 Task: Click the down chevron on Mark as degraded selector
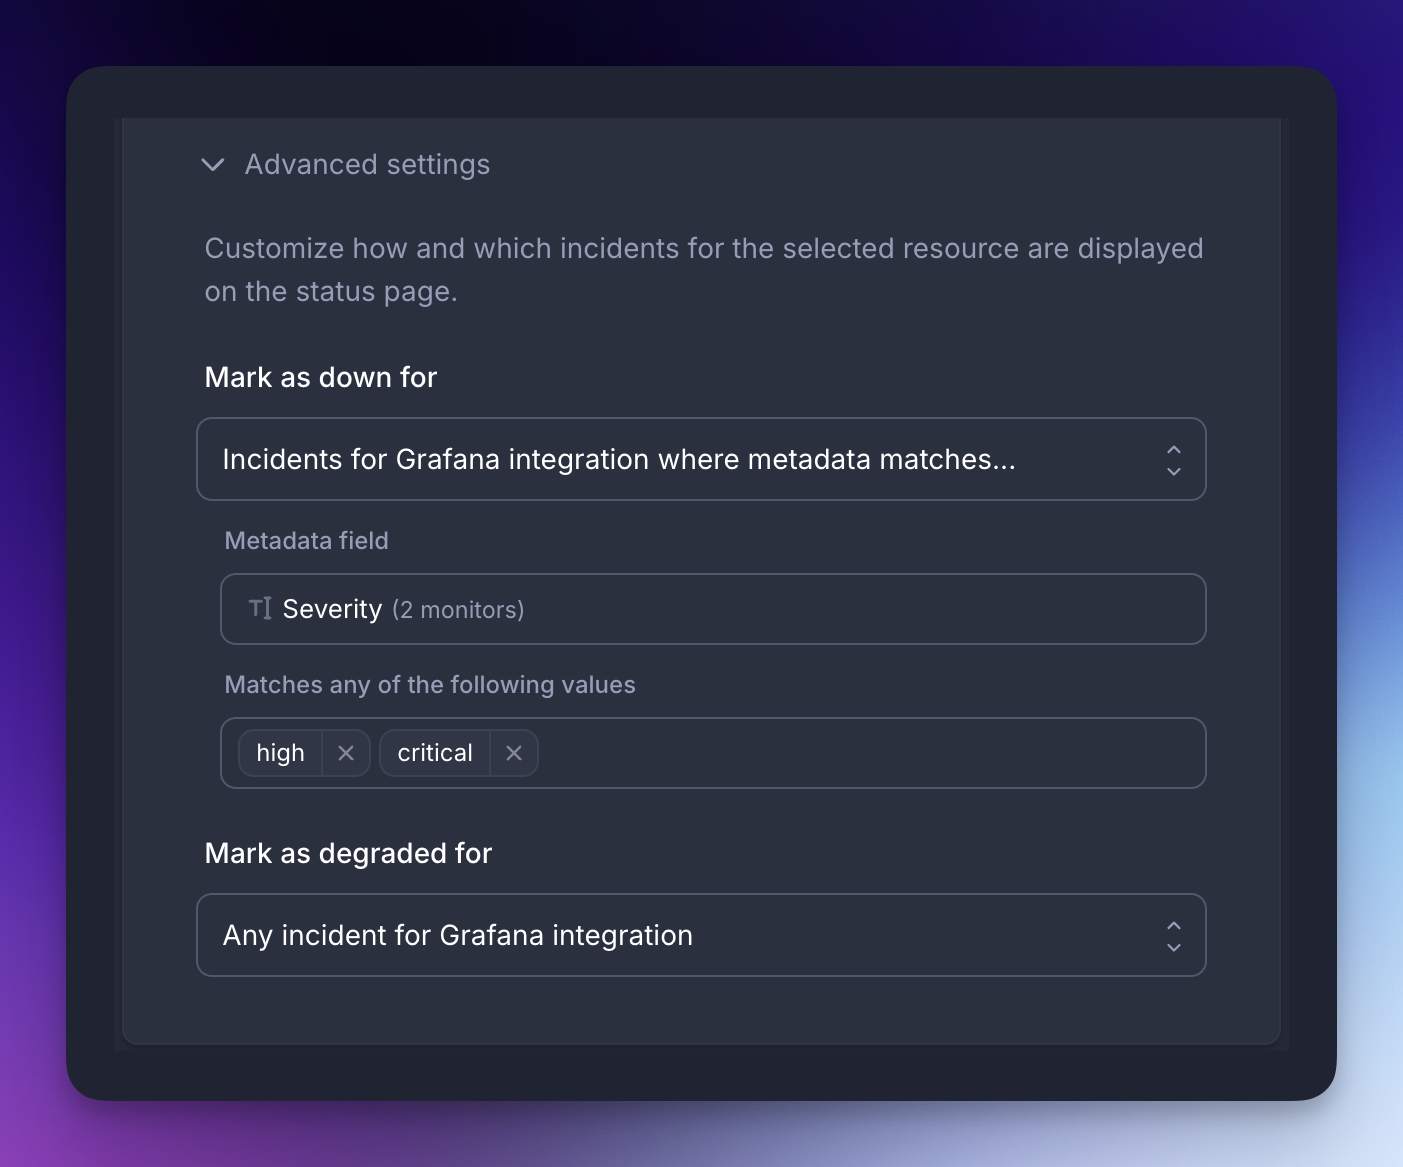[1174, 945]
